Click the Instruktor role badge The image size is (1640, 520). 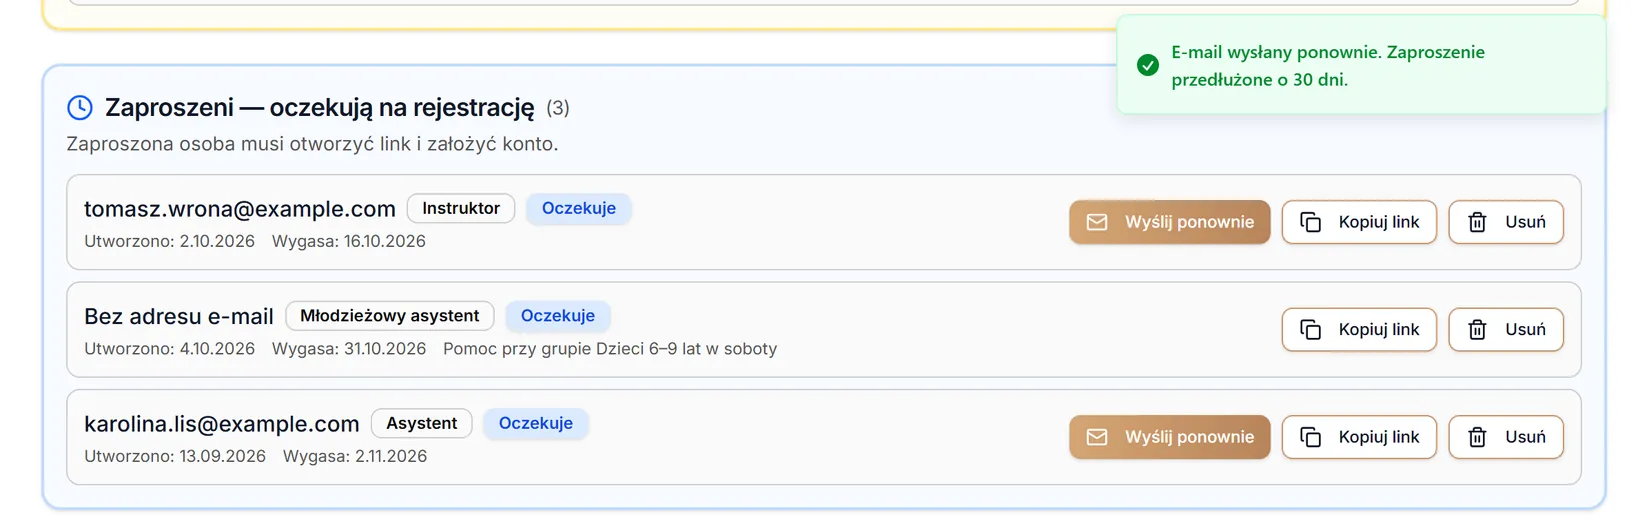(461, 208)
